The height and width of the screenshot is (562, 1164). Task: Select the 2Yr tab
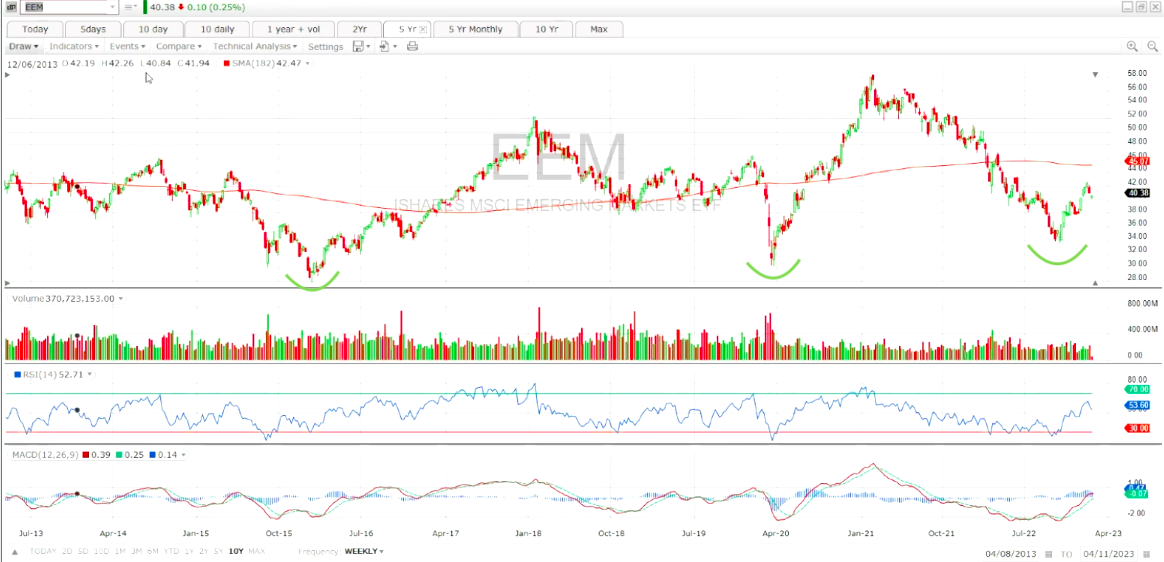[x=359, y=29]
